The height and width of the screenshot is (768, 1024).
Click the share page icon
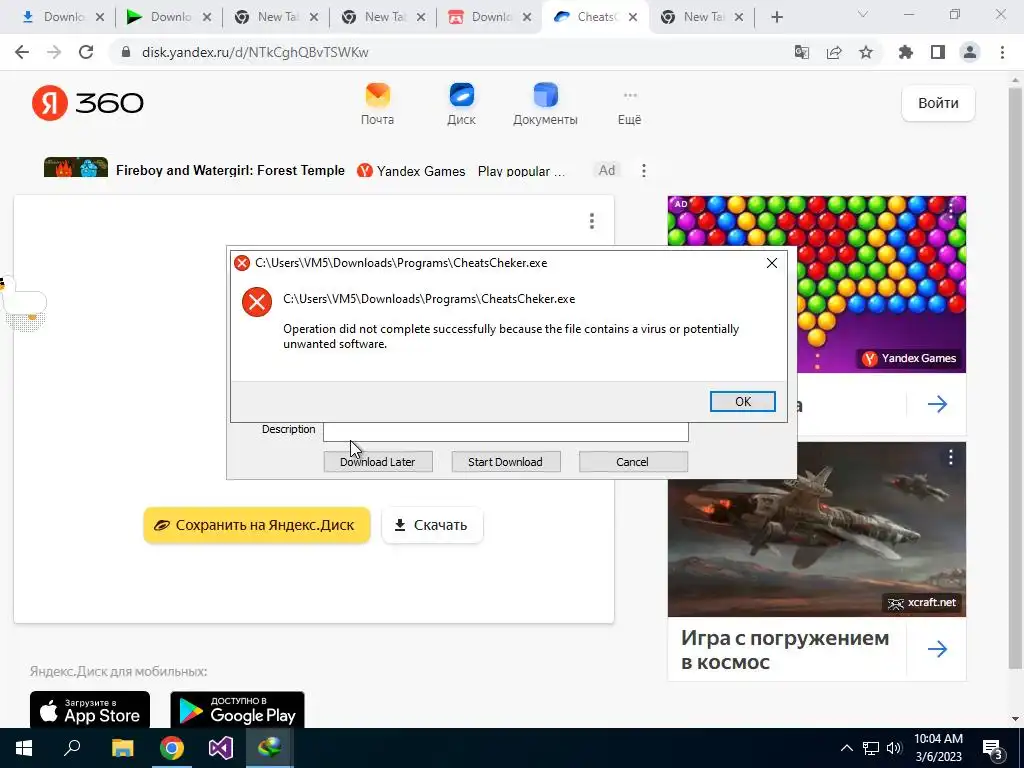834,52
